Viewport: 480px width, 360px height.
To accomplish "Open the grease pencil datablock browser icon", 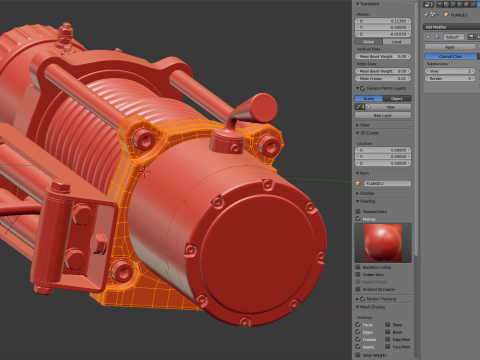I will 359,107.
